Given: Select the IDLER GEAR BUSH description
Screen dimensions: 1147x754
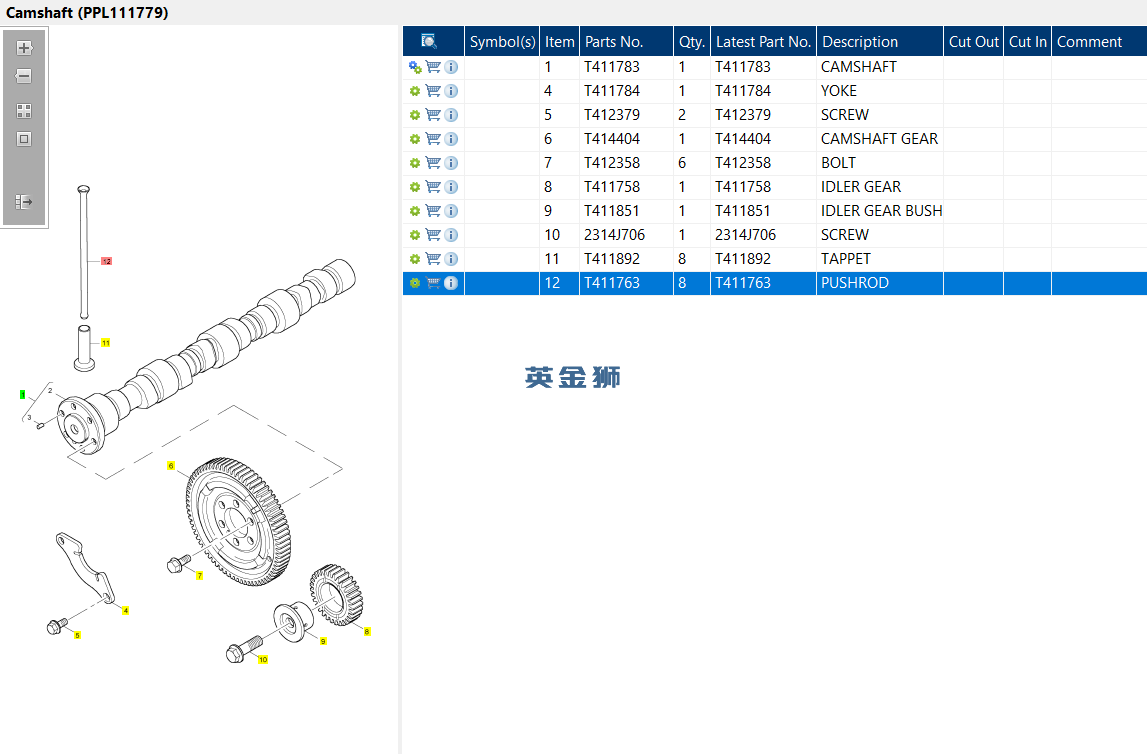Looking at the screenshot, I should [x=881, y=211].
